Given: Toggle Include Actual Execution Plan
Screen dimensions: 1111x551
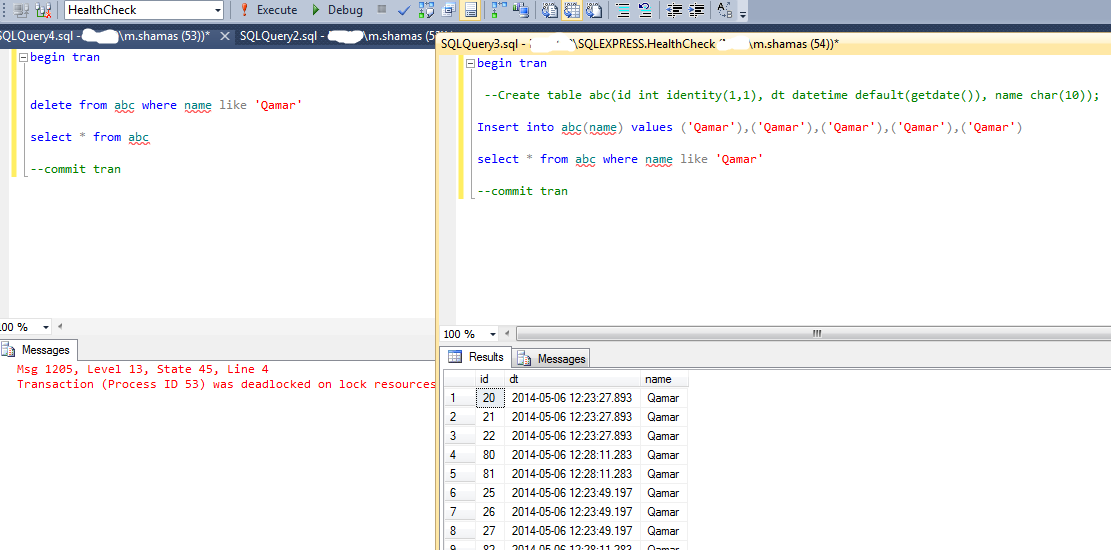Looking at the screenshot, I should tap(499, 10).
